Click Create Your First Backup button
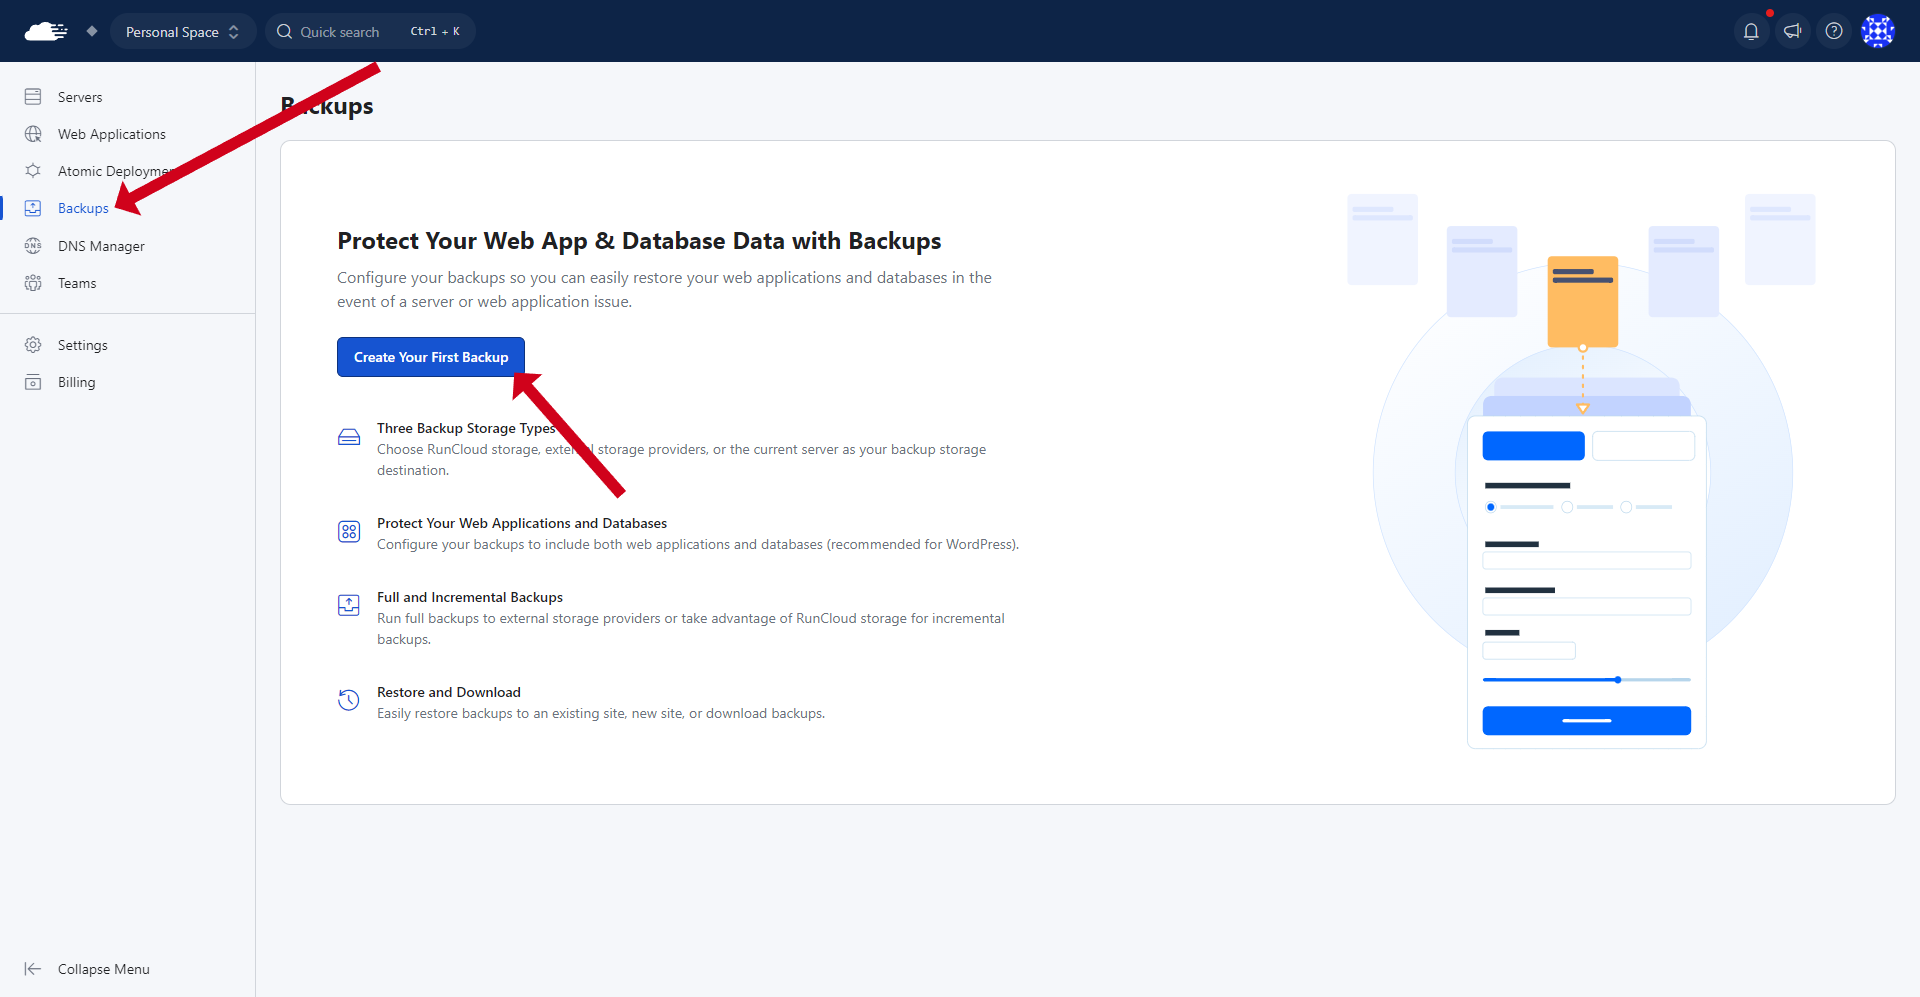Image resolution: width=1920 pixels, height=997 pixels. click(x=431, y=357)
